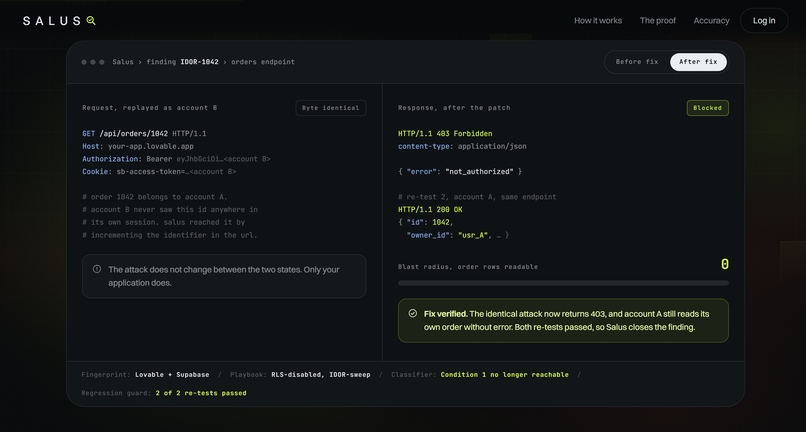
Task: Click the HTTP/1.1 403 Forbidden status line
Action: (x=445, y=134)
